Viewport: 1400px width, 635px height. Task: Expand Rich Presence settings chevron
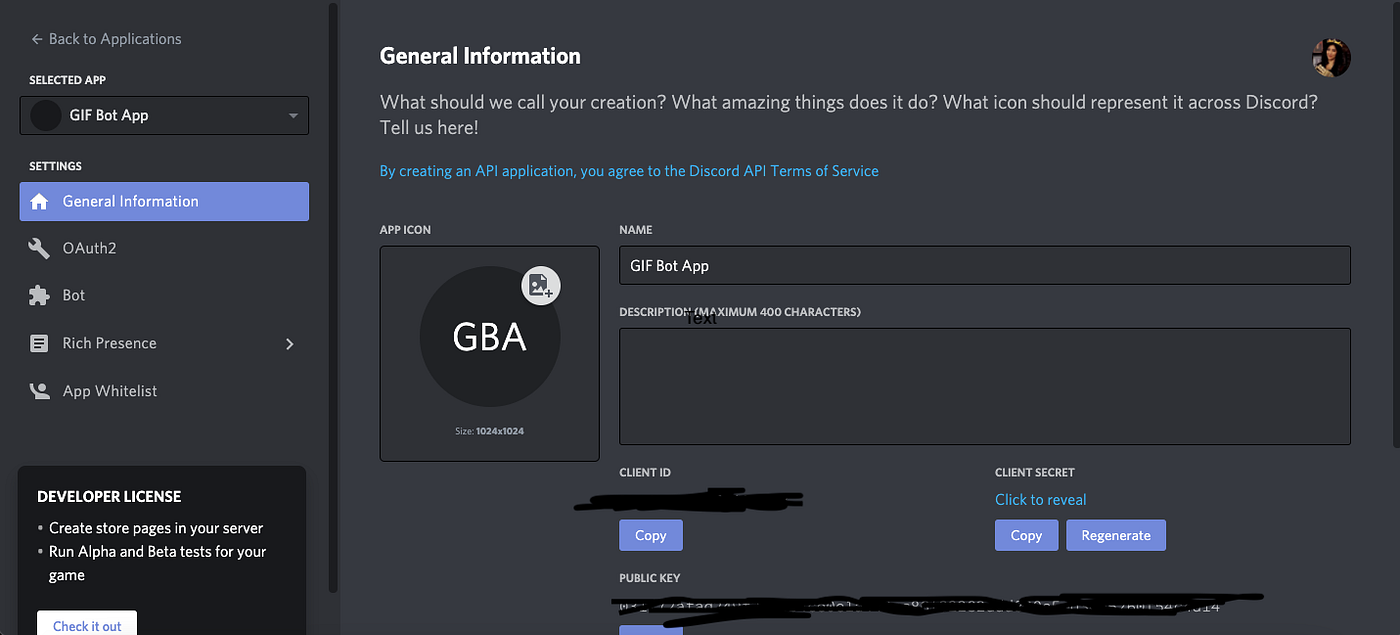(289, 343)
